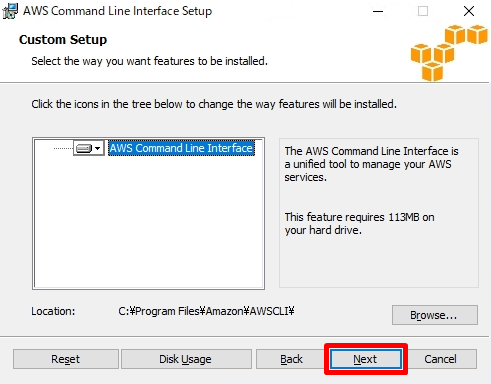Click the hard drive feature icon
This screenshot has height=384, width=491.
(x=84, y=148)
